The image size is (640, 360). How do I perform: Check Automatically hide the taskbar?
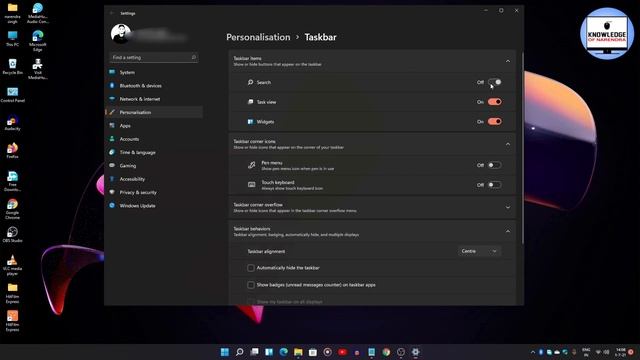point(251,268)
